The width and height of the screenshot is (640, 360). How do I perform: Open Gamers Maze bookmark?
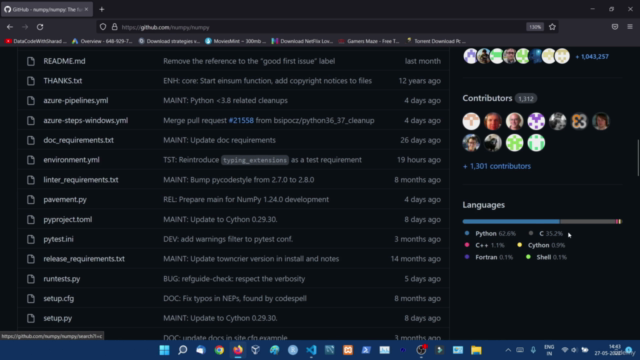point(369,41)
